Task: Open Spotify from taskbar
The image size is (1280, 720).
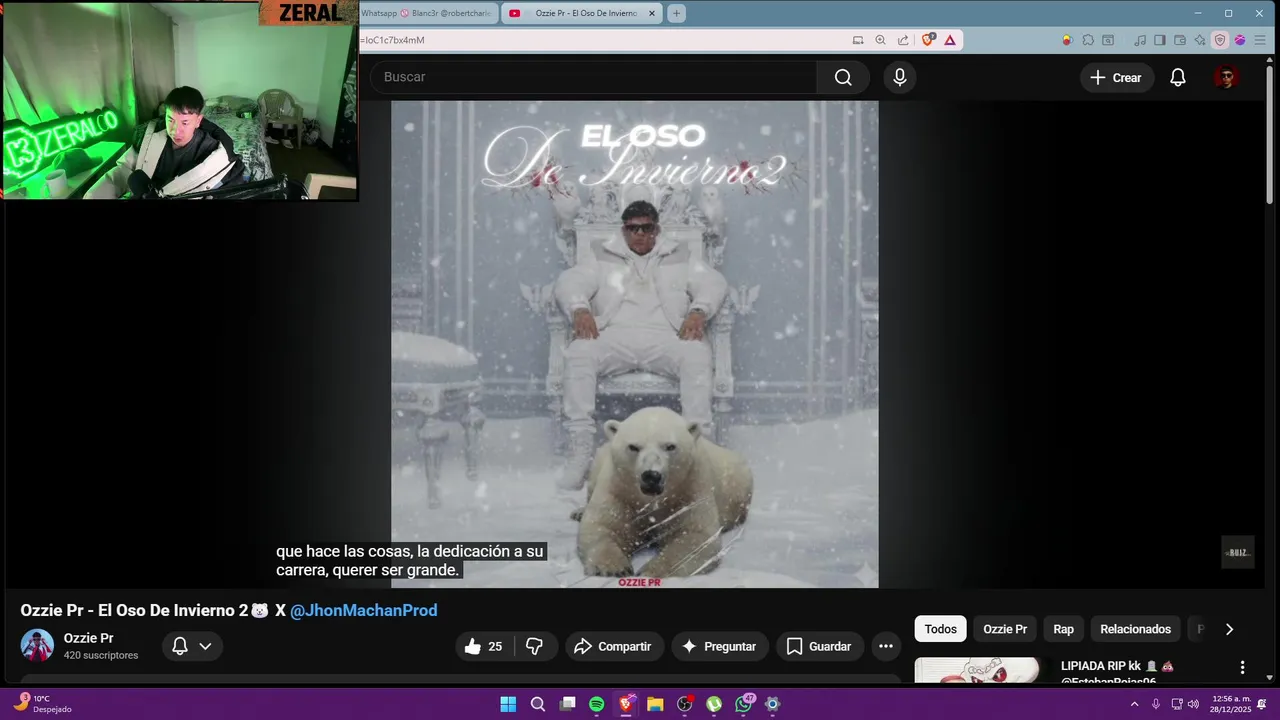Action: (596, 704)
